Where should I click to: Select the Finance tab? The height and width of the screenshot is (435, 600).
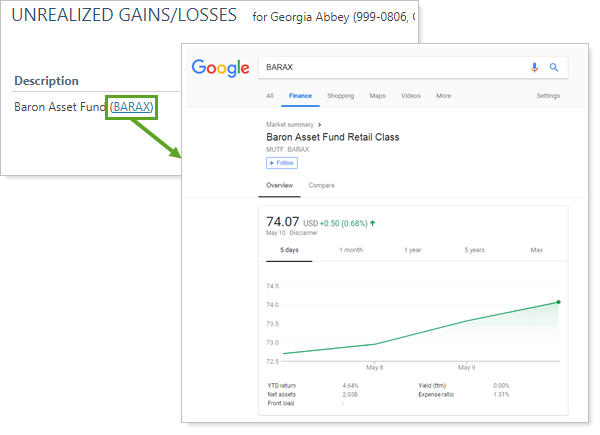[x=300, y=96]
